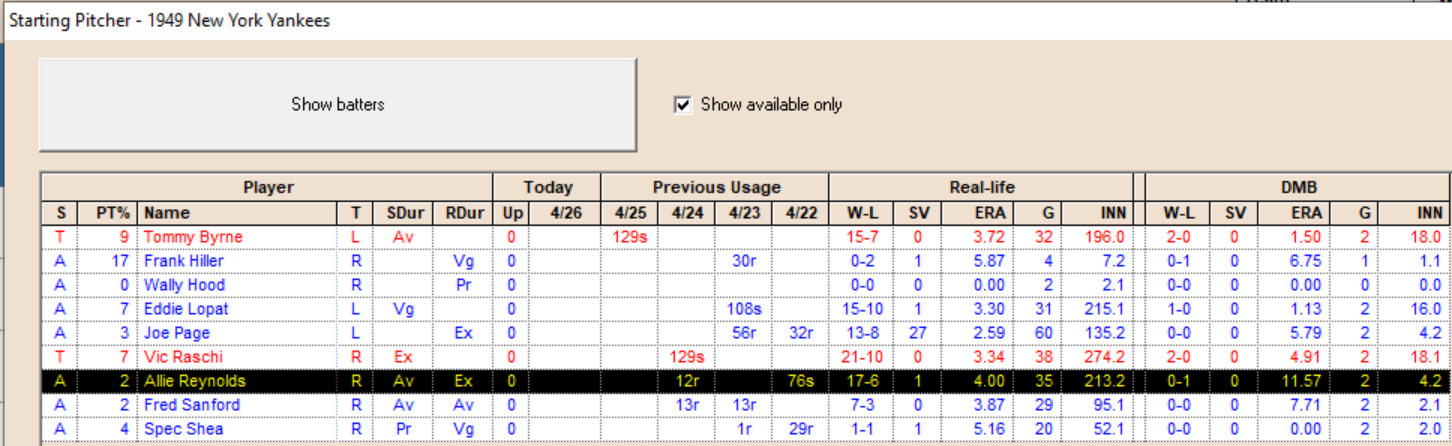
Task: Click the Previous Usage group header
Action: [716, 187]
